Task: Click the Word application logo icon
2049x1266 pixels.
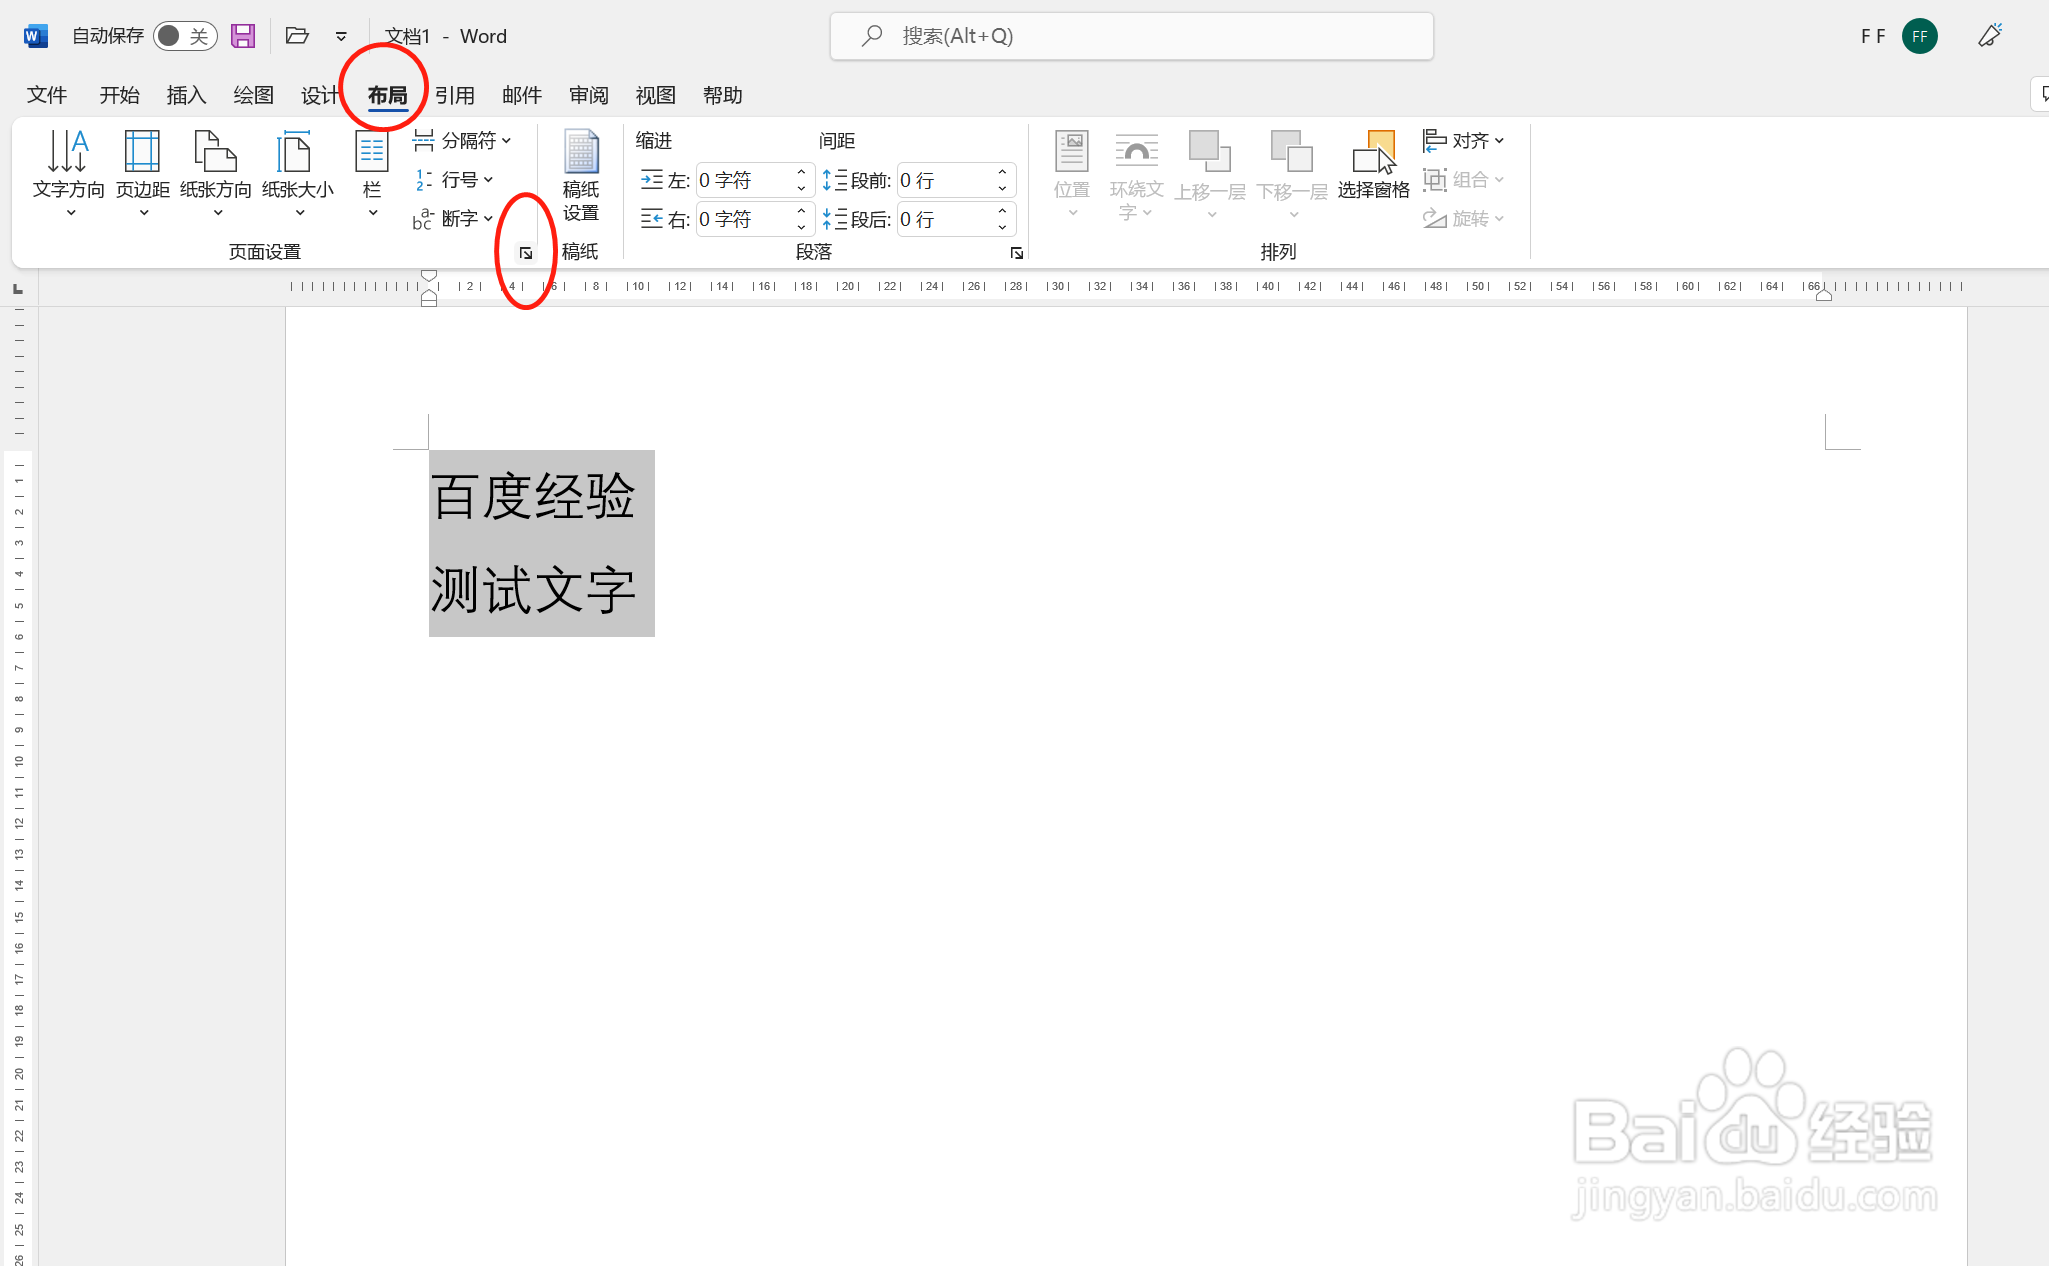Action: [35, 36]
